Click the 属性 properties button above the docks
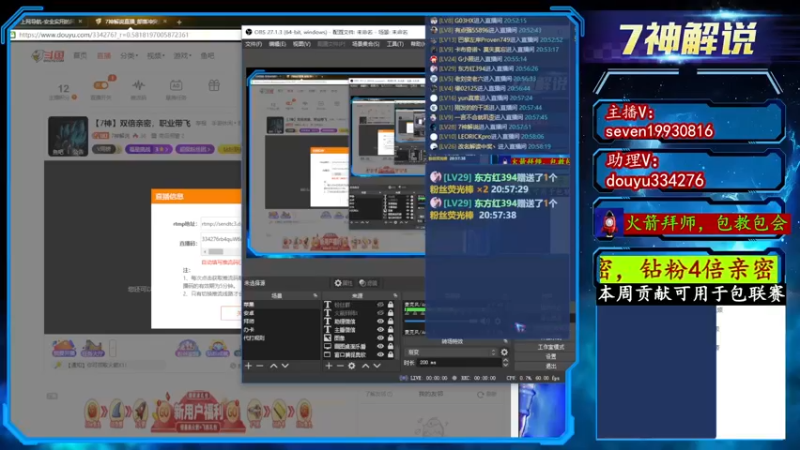This screenshot has width=800, height=450. click(343, 283)
